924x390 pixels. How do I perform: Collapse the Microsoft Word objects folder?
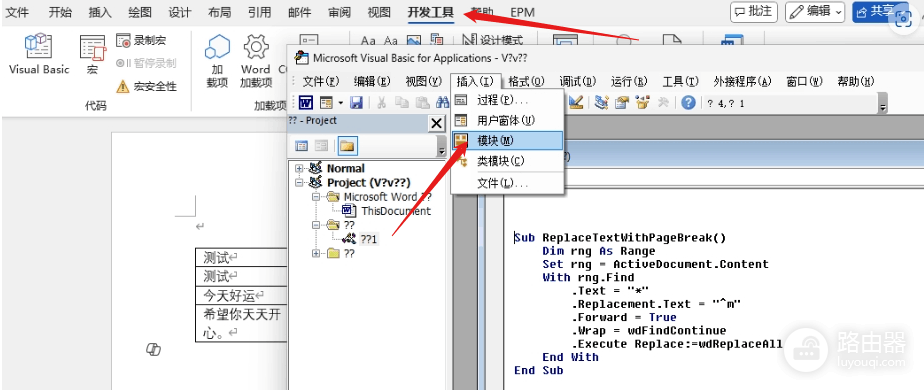coord(316,197)
